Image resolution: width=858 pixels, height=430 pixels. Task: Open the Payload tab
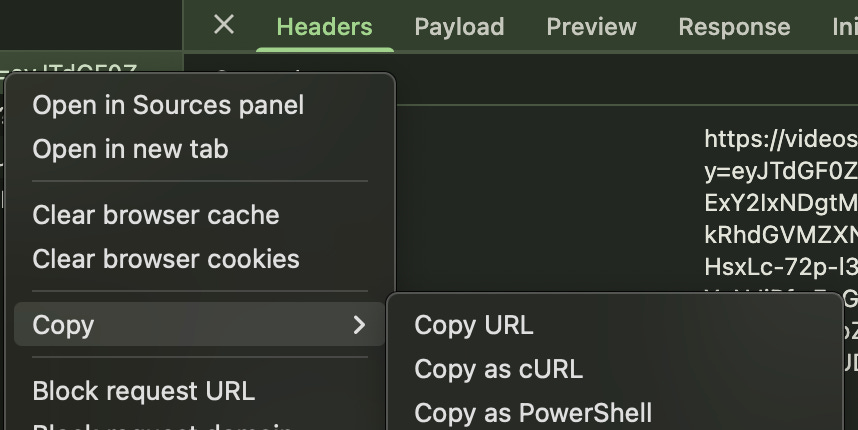coord(459,27)
